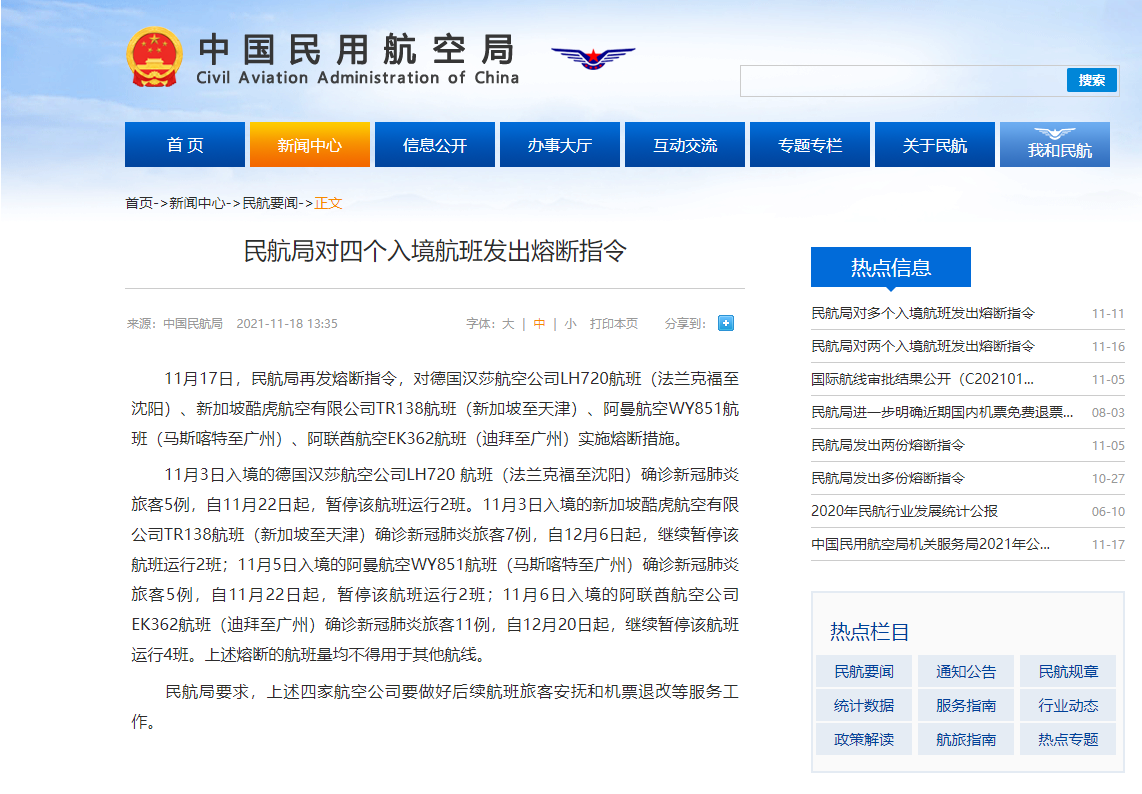The height and width of the screenshot is (794, 1142).
Task: Select the 互动交流 navigation tab
Action: [685, 145]
